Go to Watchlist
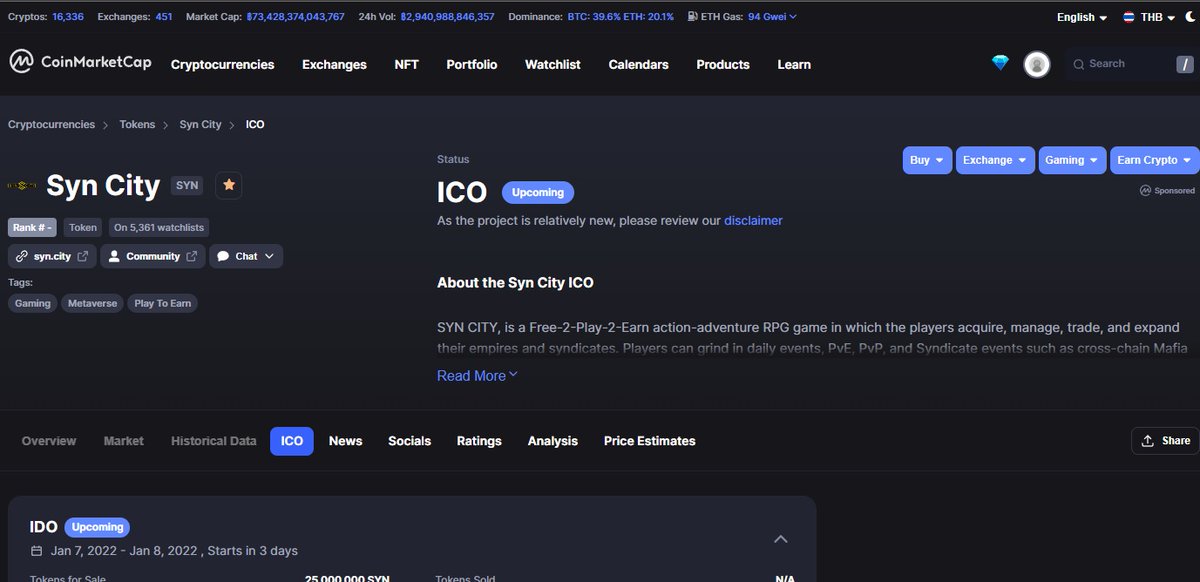 click(x=553, y=64)
